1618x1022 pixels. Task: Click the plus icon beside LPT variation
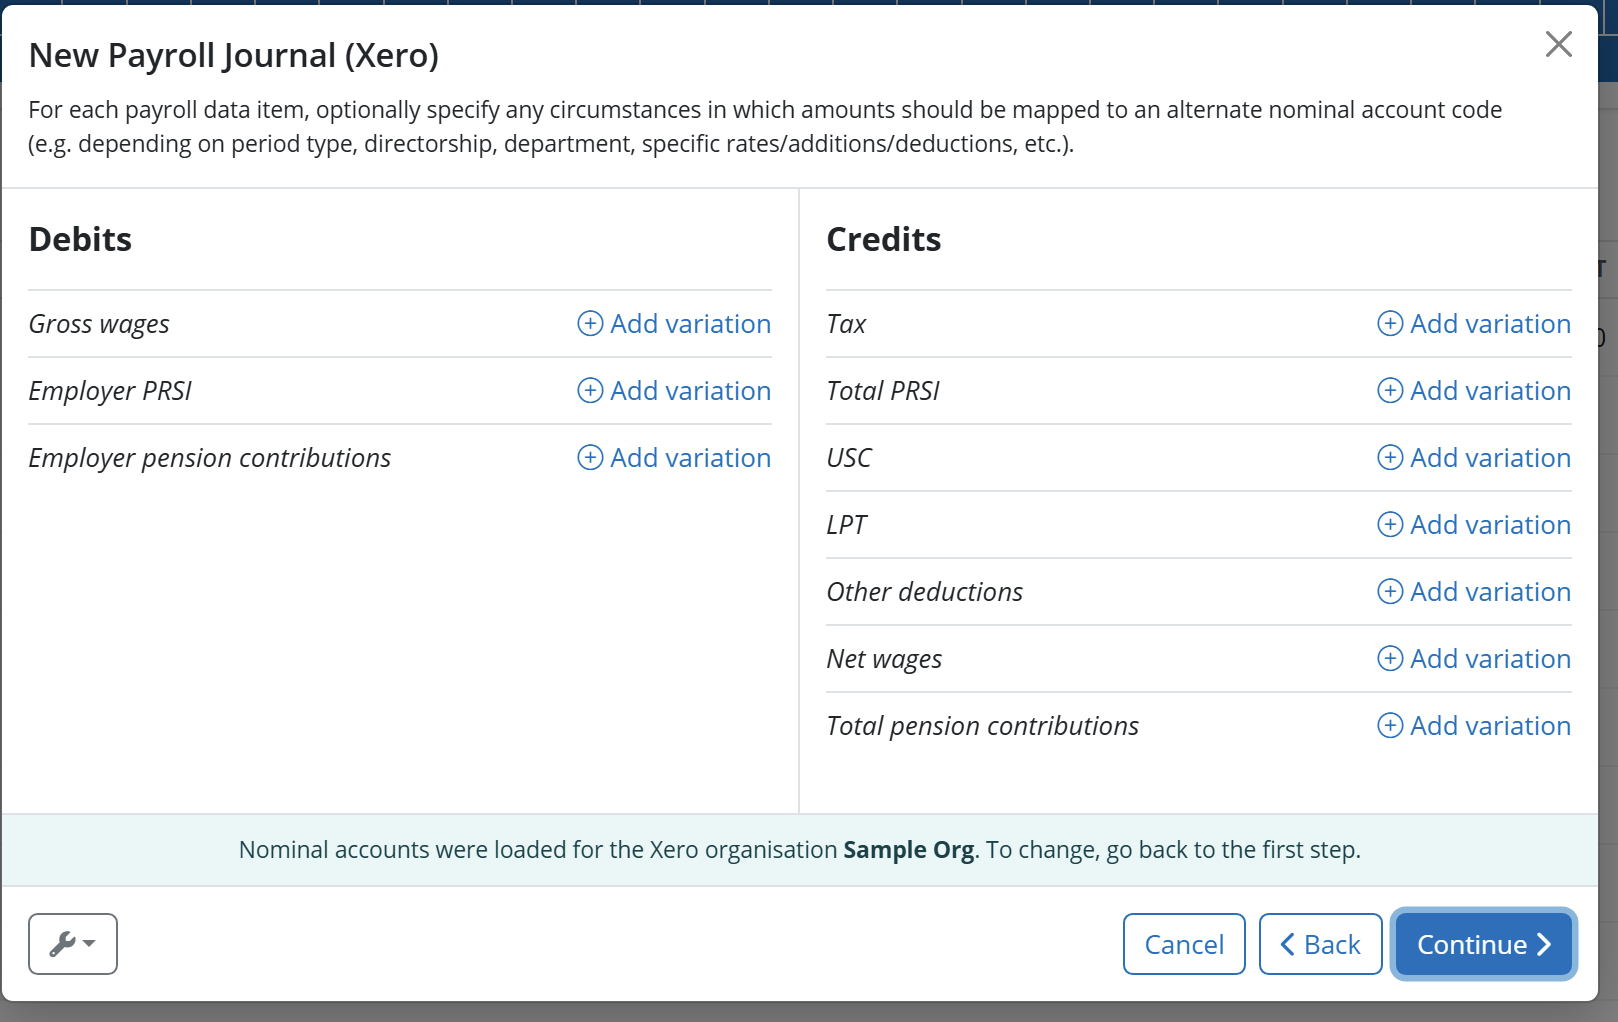coord(1390,524)
